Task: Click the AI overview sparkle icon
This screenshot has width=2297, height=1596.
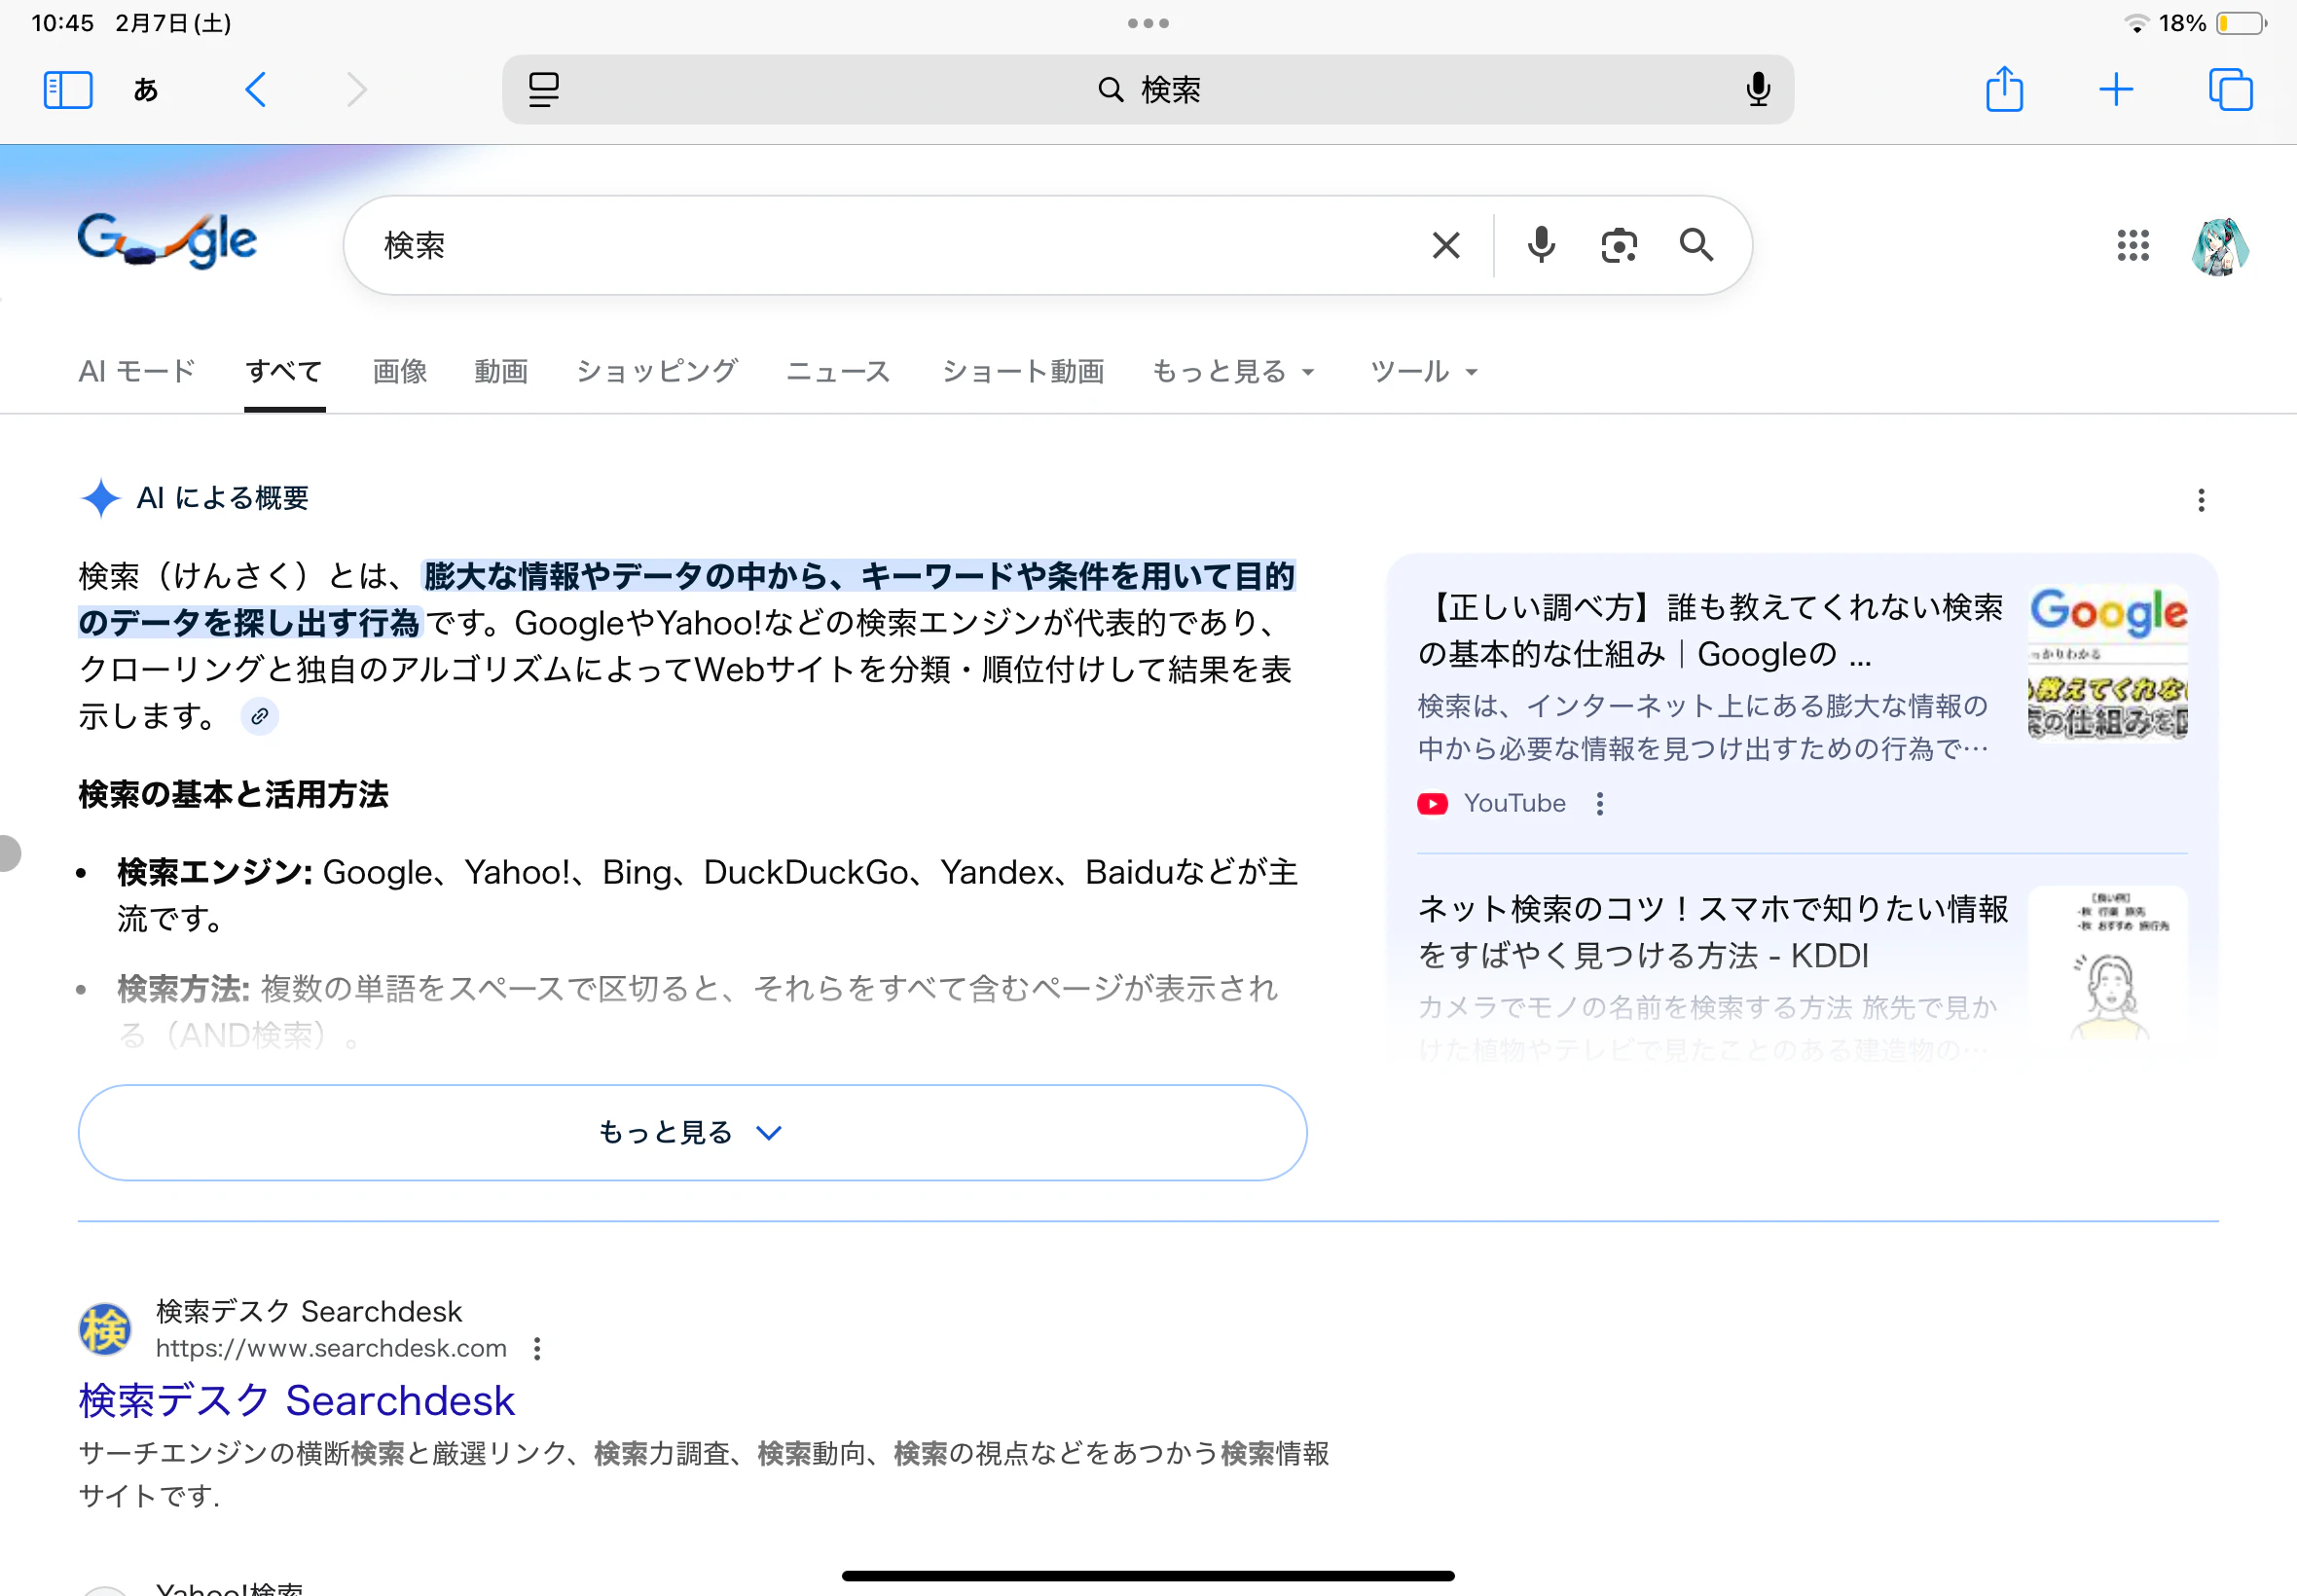Action: tap(100, 498)
